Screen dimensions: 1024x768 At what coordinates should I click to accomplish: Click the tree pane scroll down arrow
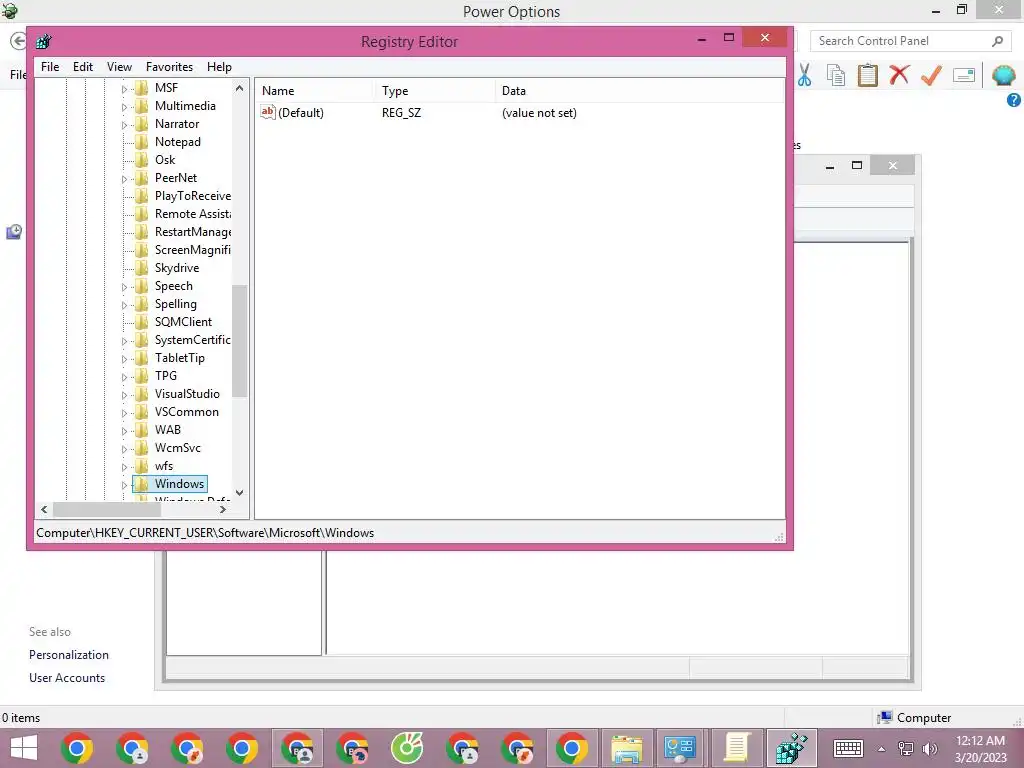click(240, 493)
